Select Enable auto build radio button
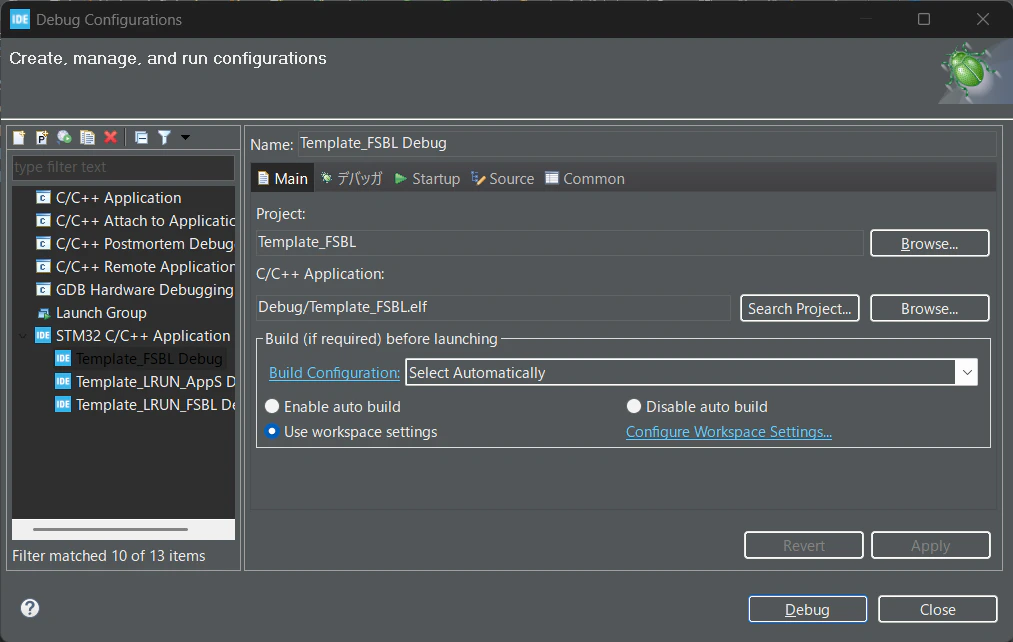The width and height of the screenshot is (1013, 642). click(272, 406)
